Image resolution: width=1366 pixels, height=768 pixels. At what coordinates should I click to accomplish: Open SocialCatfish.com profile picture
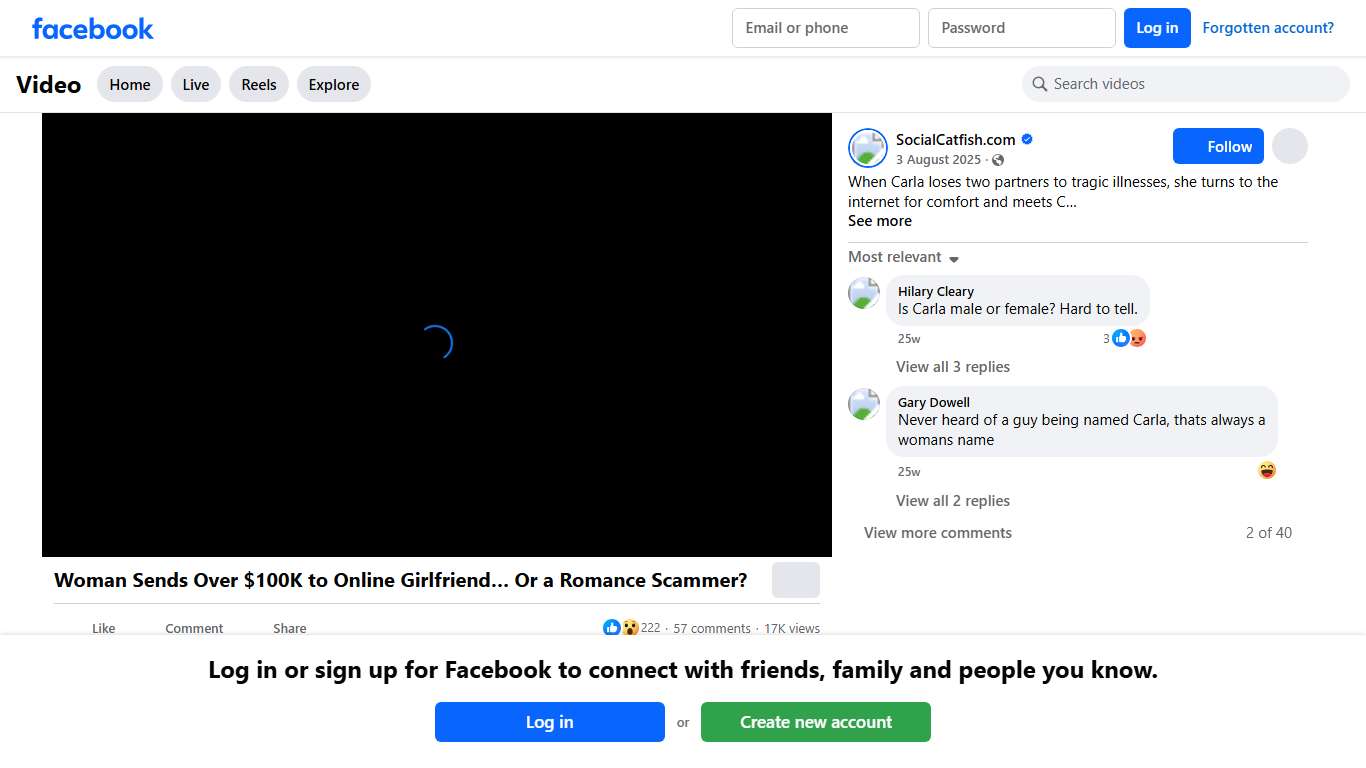pos(867,148)
